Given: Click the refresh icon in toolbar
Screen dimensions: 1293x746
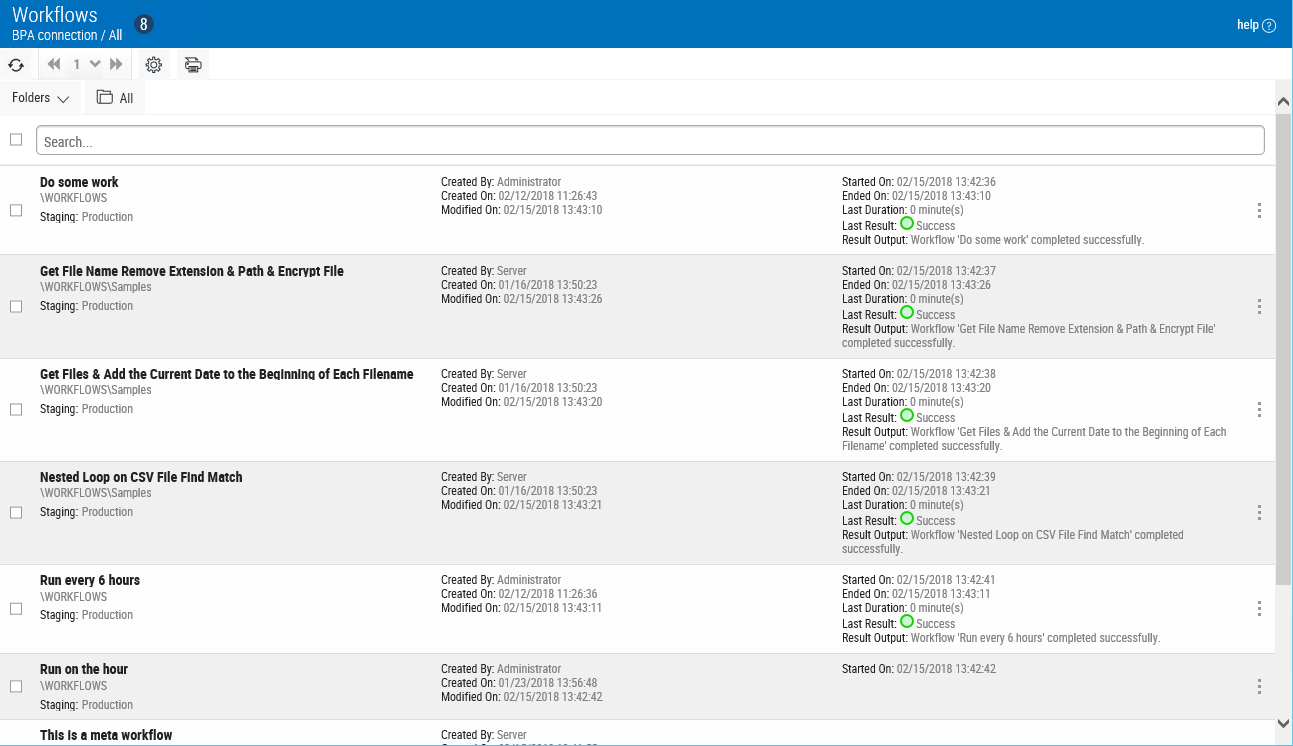Looking at the screenshot, I should (x=16, y=65).
